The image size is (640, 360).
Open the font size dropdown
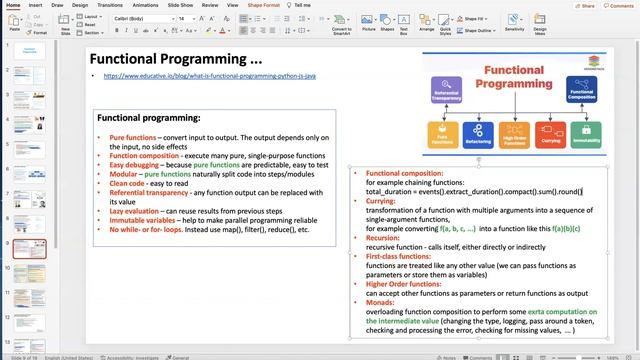[194, 19]
